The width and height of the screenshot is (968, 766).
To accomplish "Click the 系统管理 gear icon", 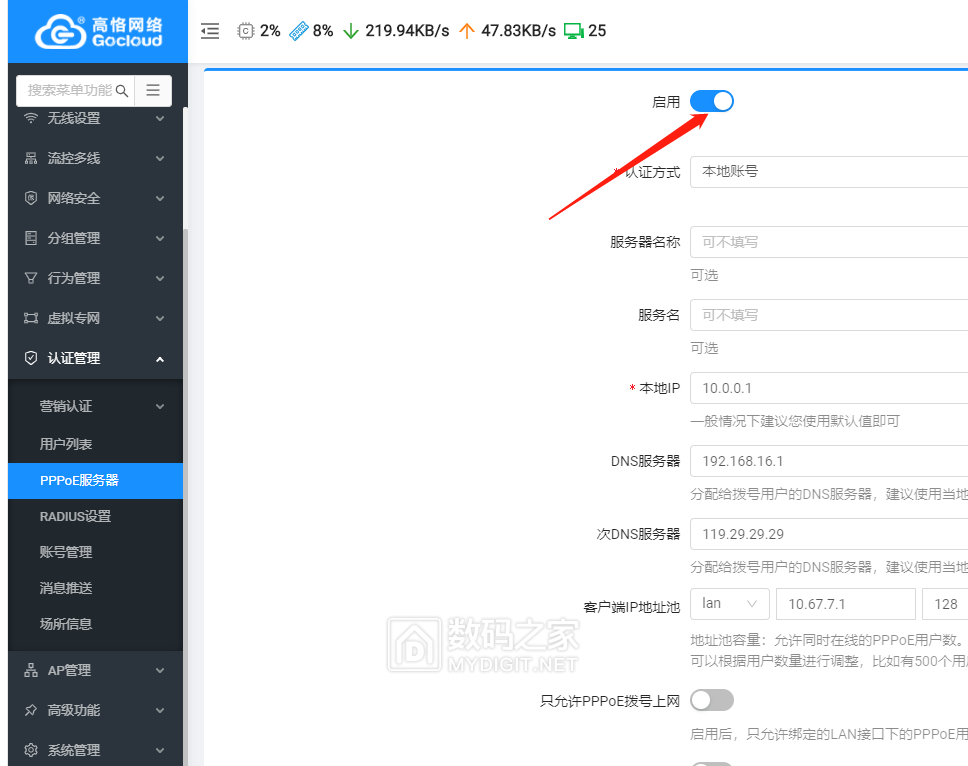I will (x=31, y=750).
